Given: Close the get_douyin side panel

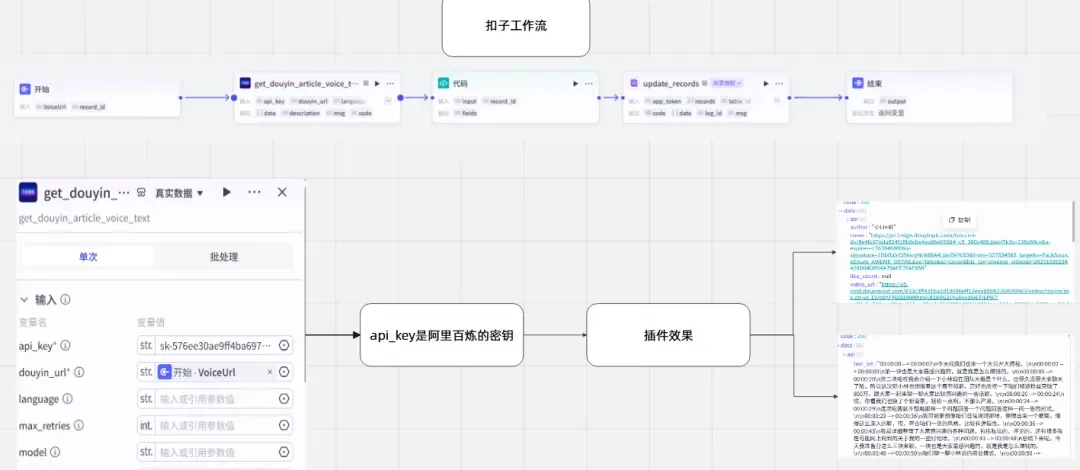Looking at the screenshot, I should pyautogui.click(x=282, y=192).
